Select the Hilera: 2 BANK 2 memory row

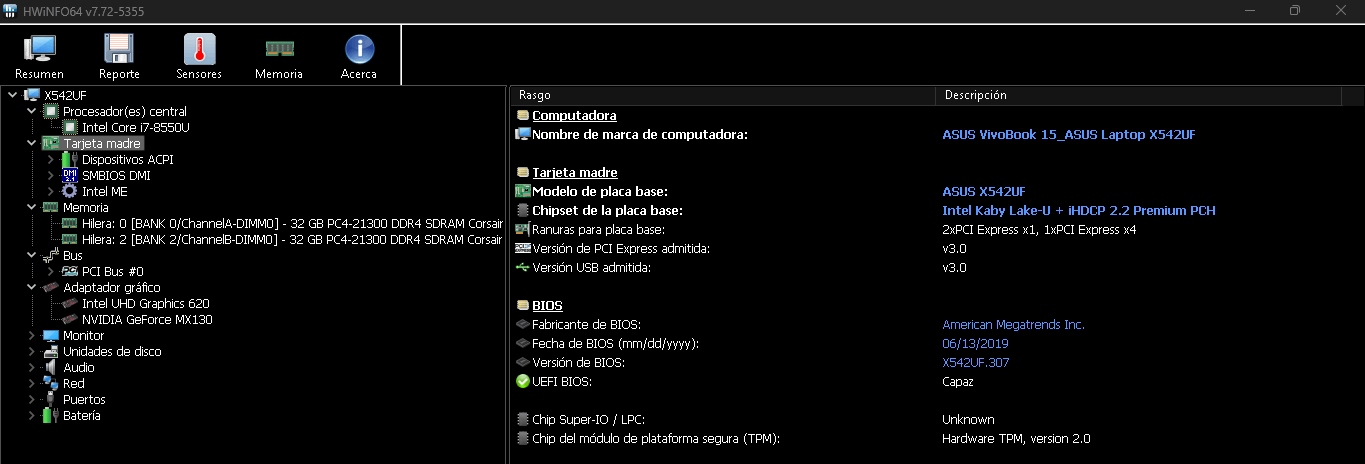point(292,239)
